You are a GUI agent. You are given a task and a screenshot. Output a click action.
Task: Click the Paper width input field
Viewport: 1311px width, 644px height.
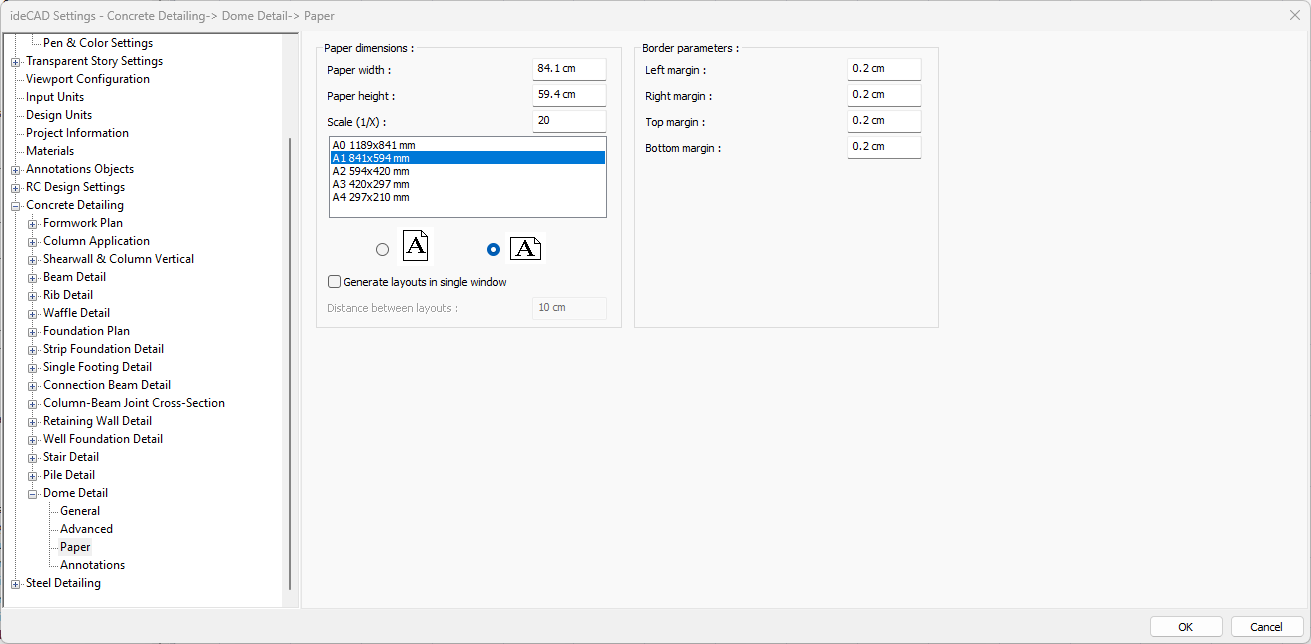coord(569,69)
